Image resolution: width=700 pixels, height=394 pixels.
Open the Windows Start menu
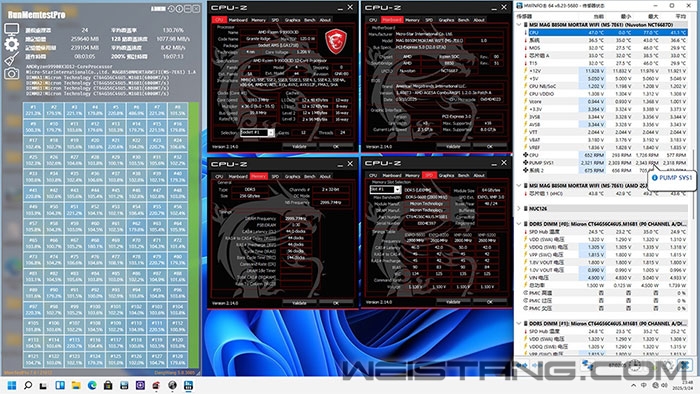coord(12,385)
